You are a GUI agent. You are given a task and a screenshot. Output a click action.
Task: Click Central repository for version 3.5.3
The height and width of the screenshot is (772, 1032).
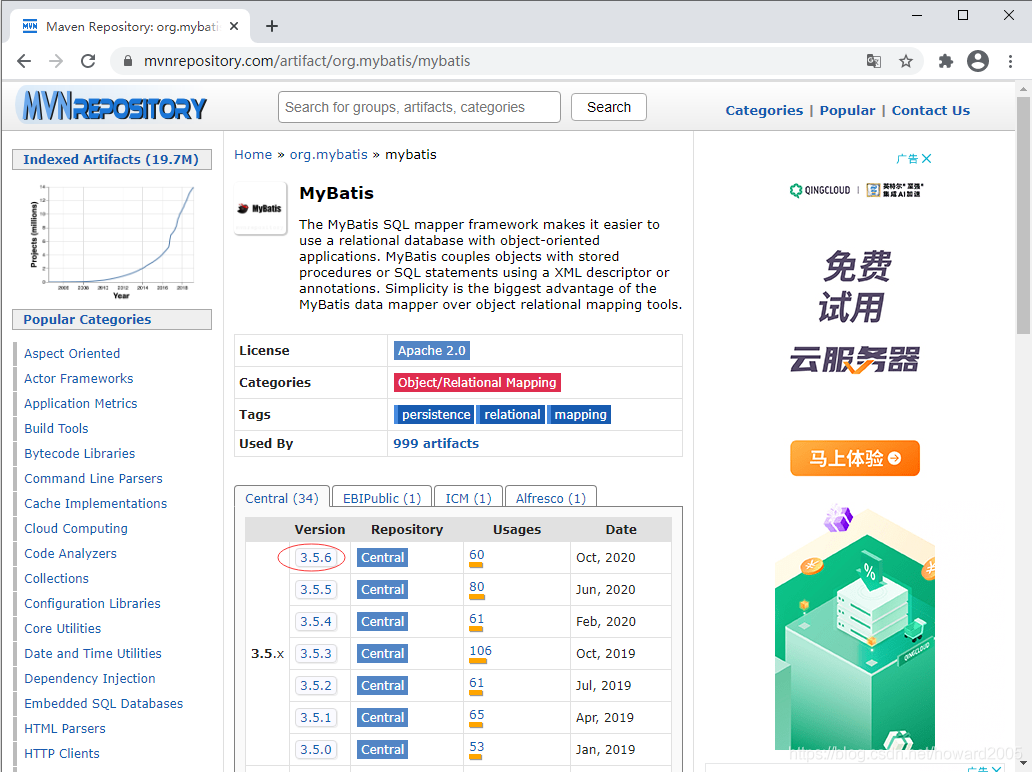pyautogui.click(x=382, y=654)
